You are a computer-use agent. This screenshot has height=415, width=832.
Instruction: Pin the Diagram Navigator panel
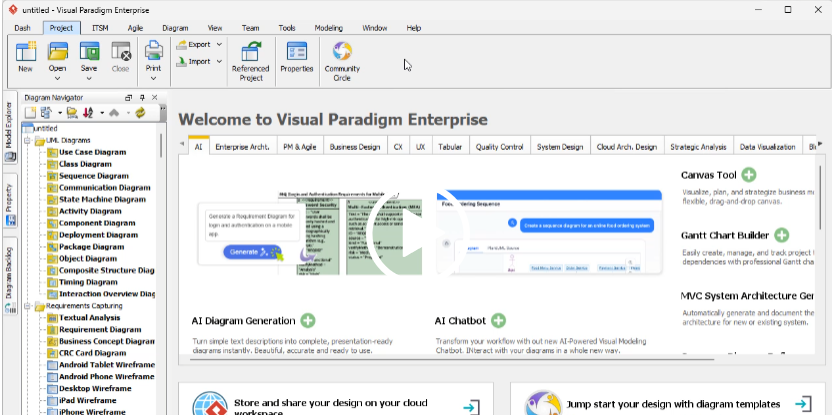[141, 97]
